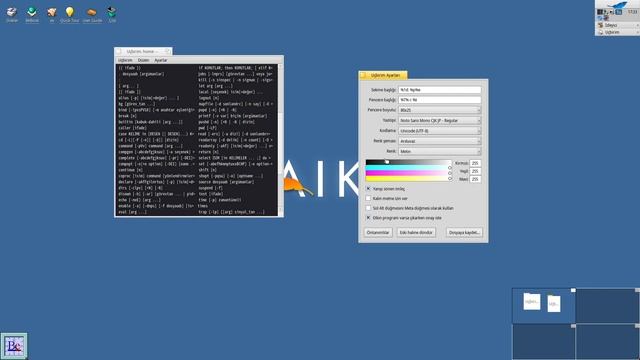Click the Deskbar clock display
The height and width of the screenshot is (360, 640).
[632, 12]
